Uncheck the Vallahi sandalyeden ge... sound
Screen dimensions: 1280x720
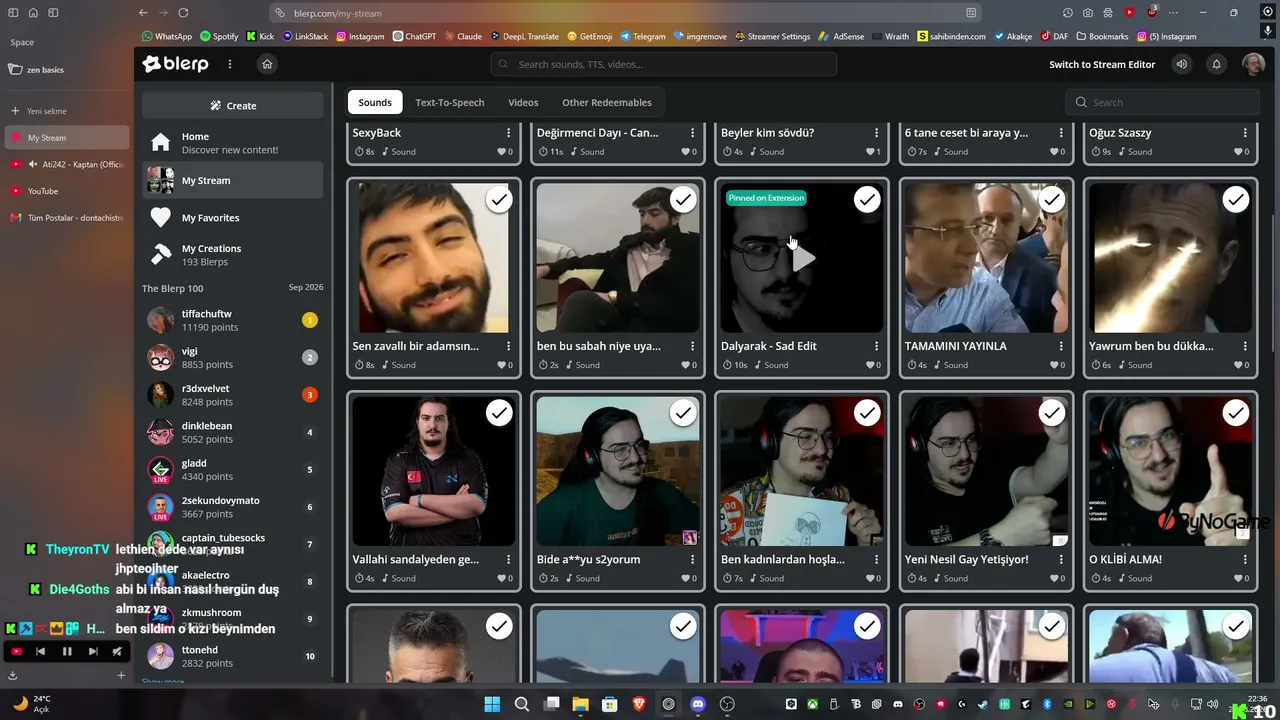point(499,413)
